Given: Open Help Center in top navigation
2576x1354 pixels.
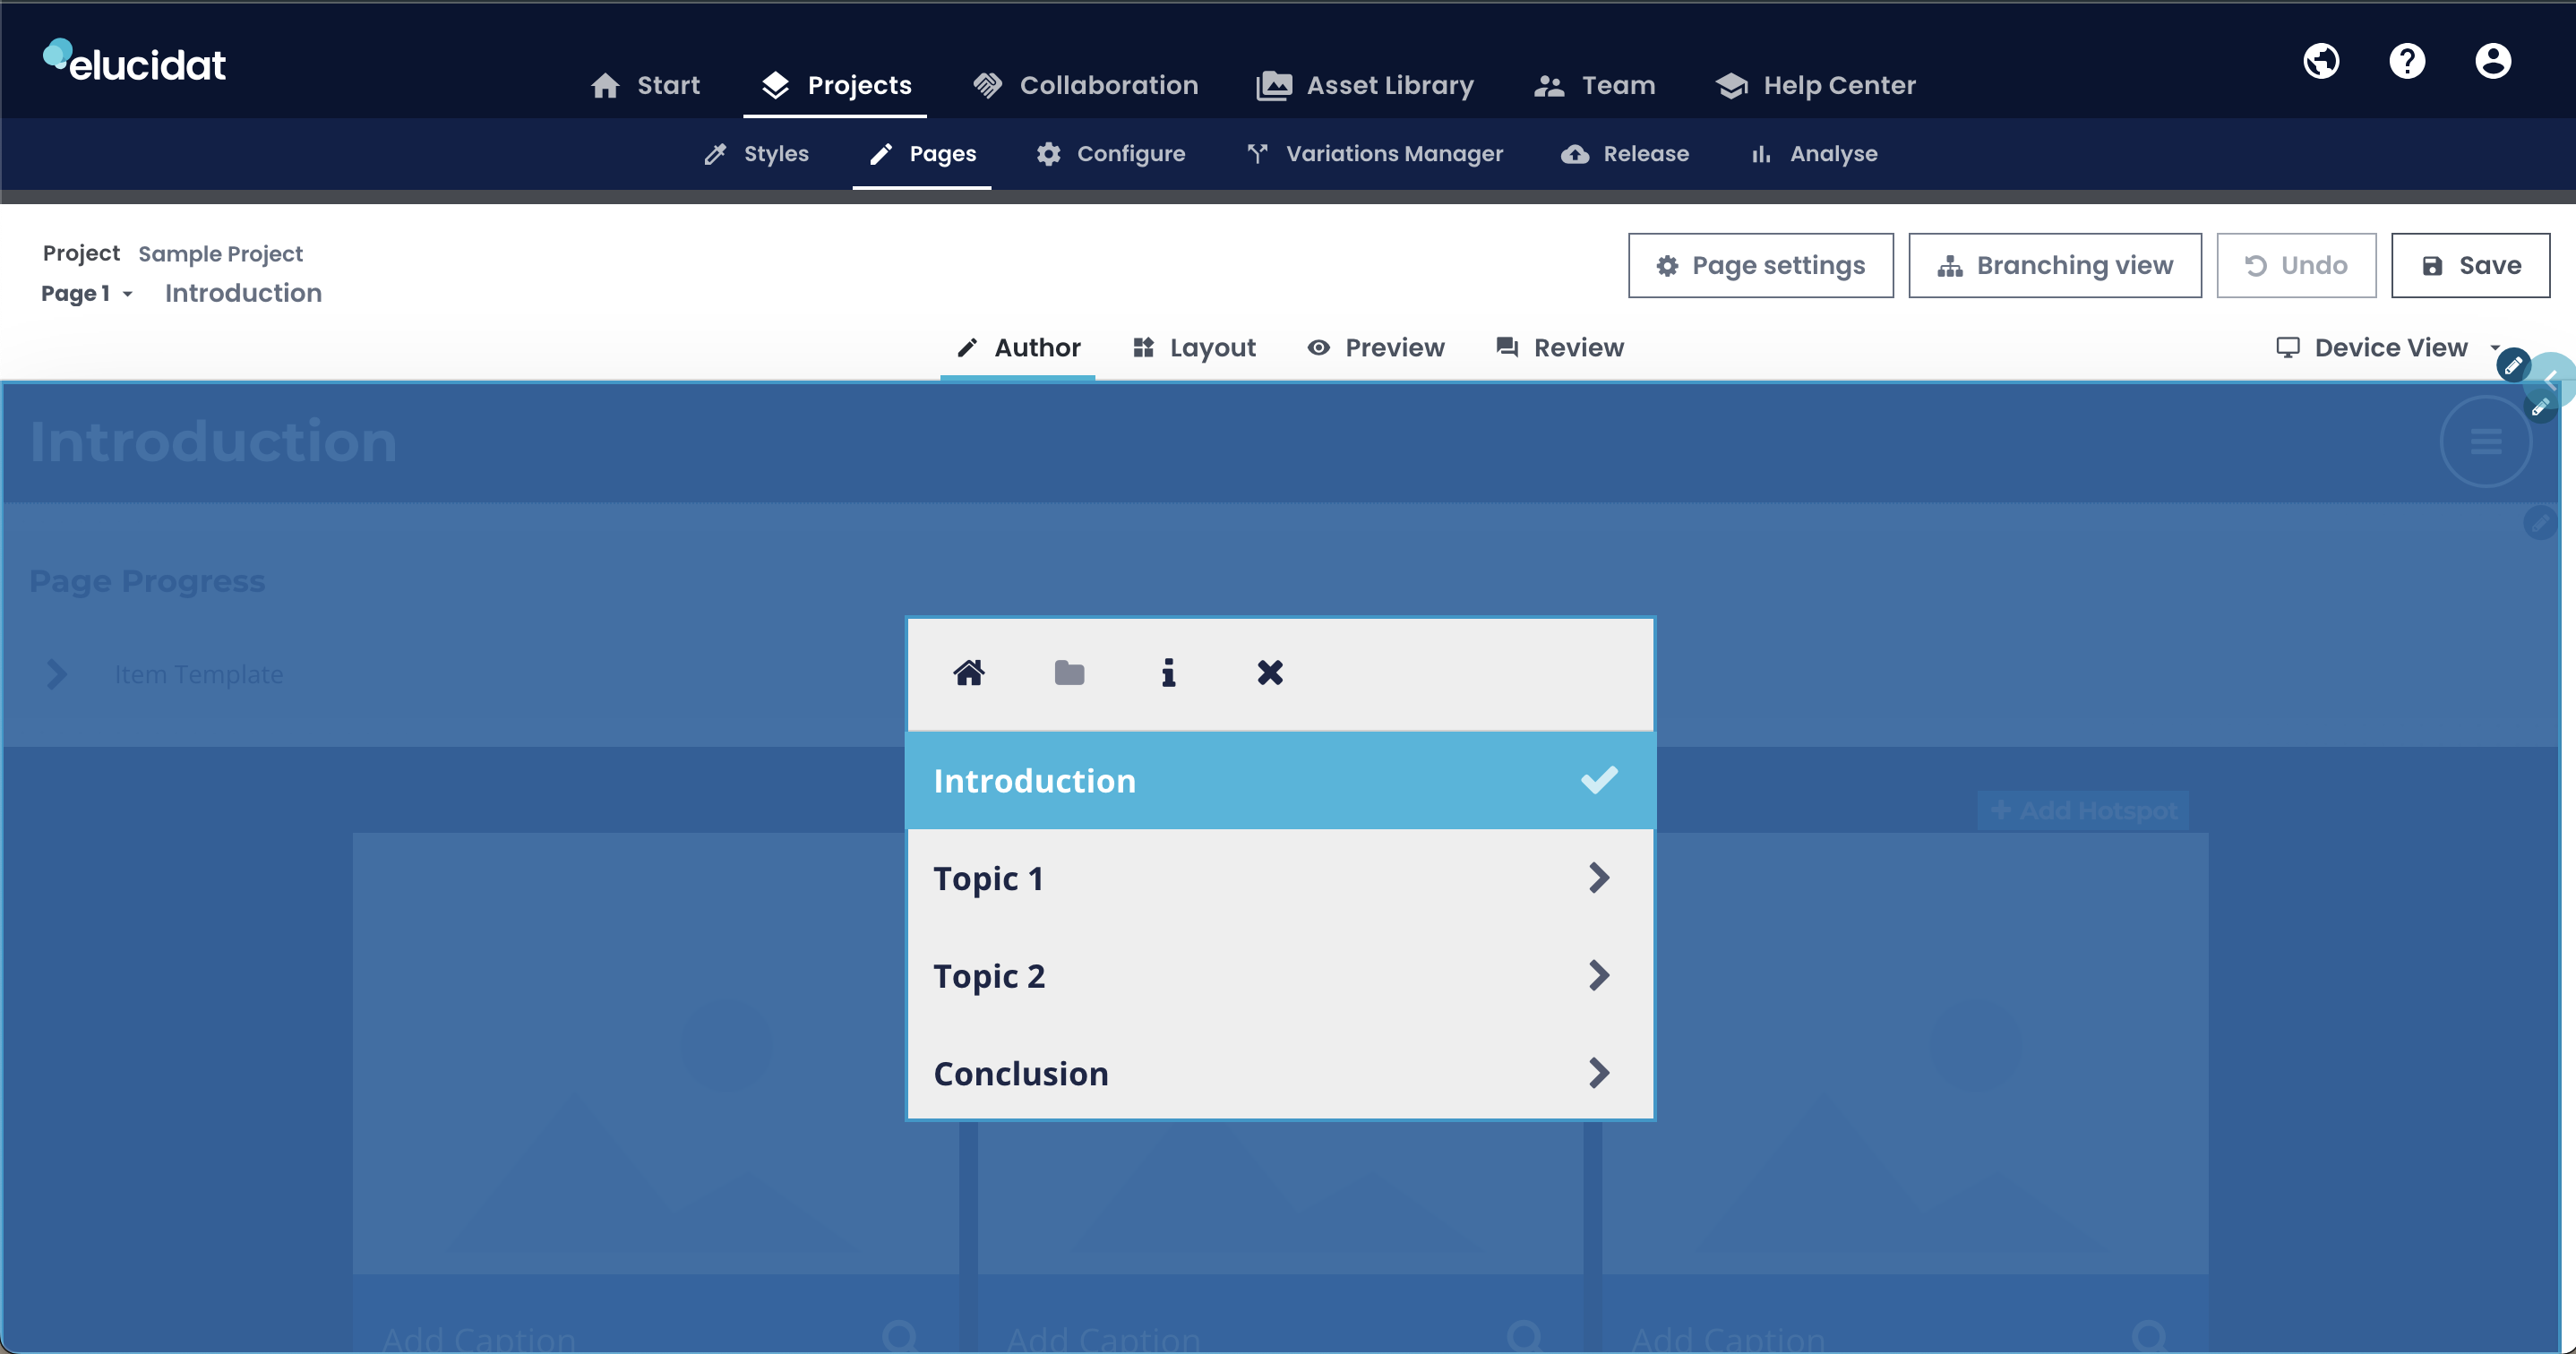Looking at the screenshot, I should 1816,85.
